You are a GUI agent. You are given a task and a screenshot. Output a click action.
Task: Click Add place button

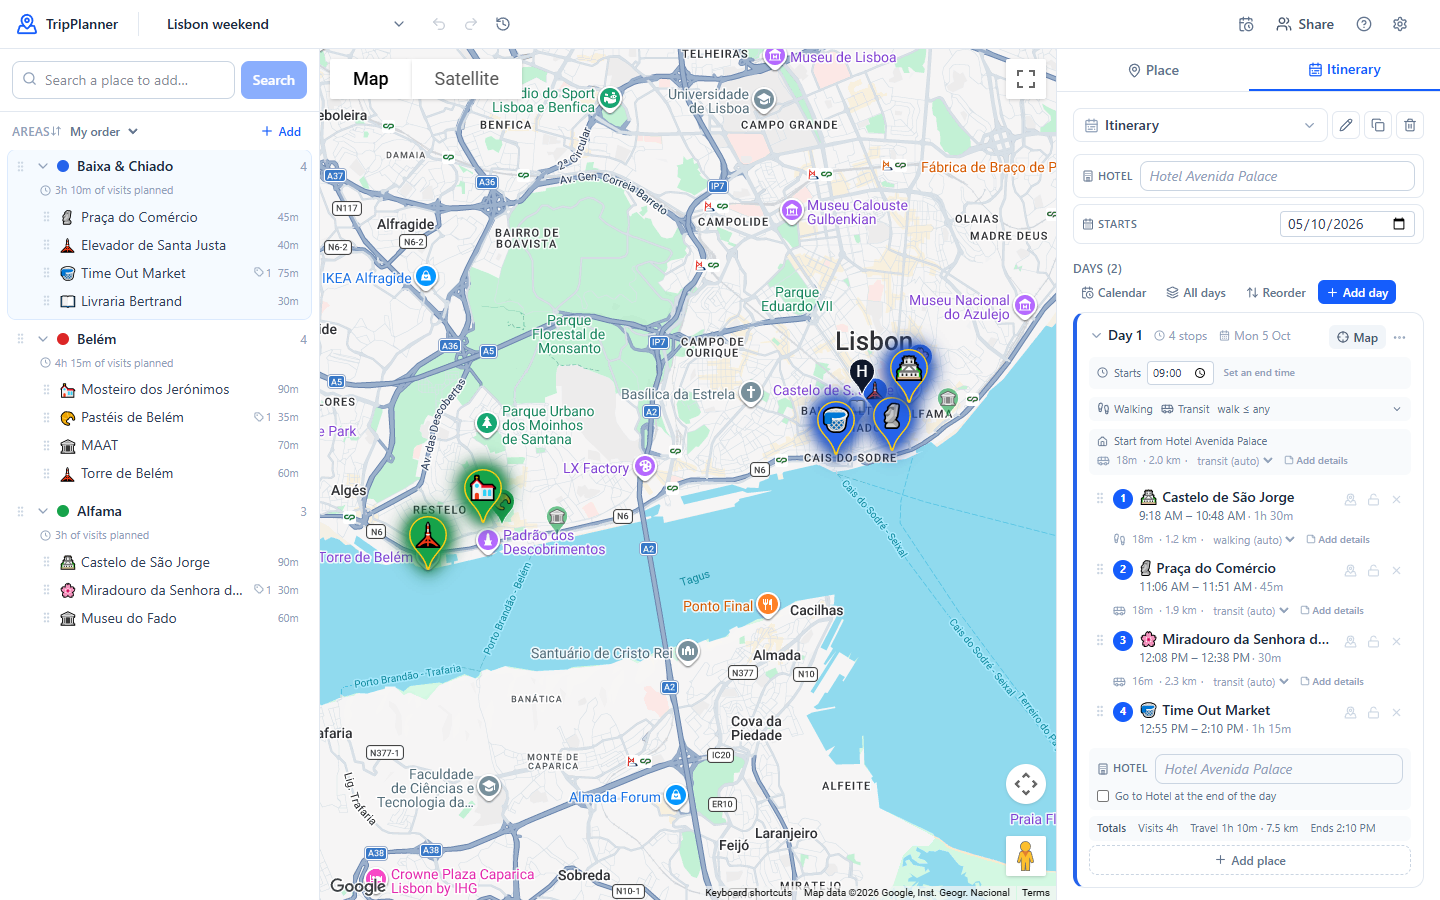[x=1250, y=860]
